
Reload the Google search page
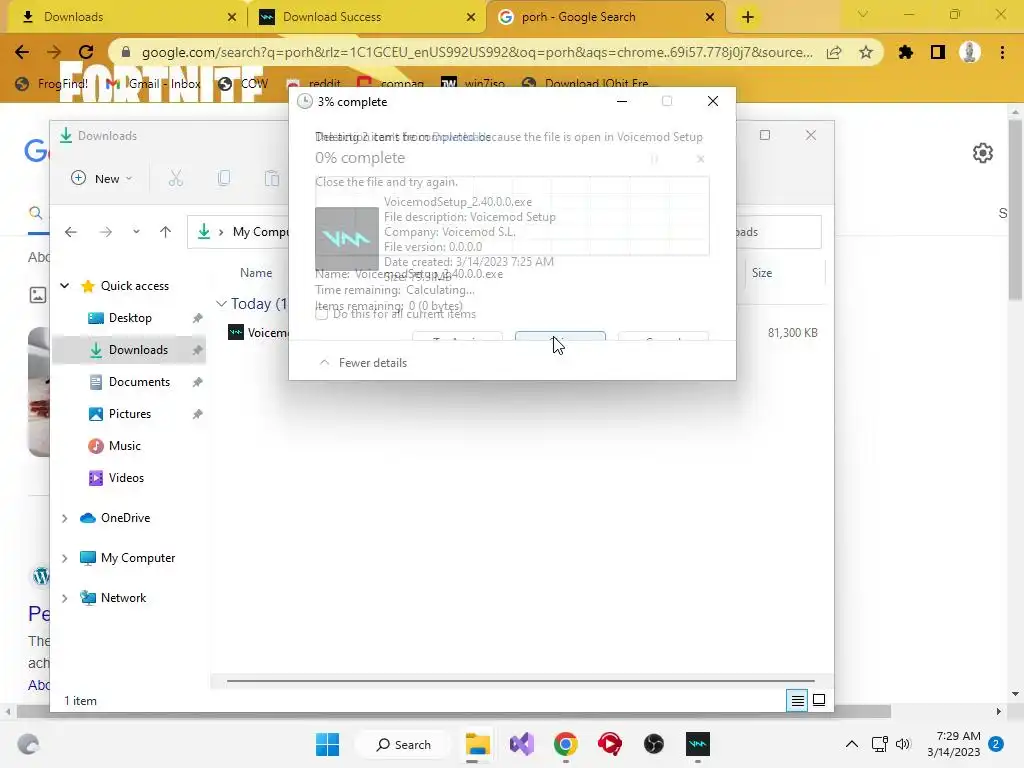pyautogui.click(x=86, y=52)
